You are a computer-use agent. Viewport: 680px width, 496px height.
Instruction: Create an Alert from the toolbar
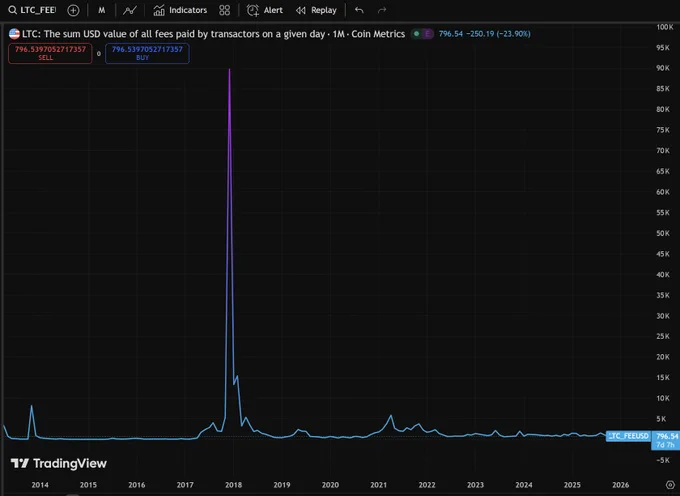(x=265, y=10)
